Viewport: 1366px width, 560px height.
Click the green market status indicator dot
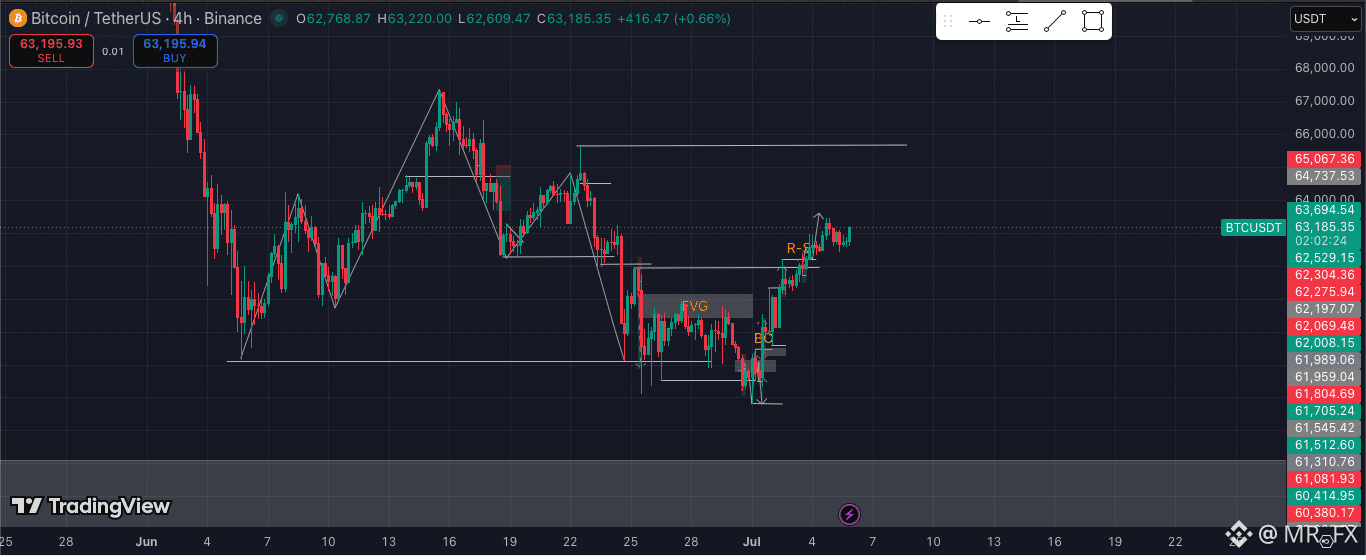point(279,18)
